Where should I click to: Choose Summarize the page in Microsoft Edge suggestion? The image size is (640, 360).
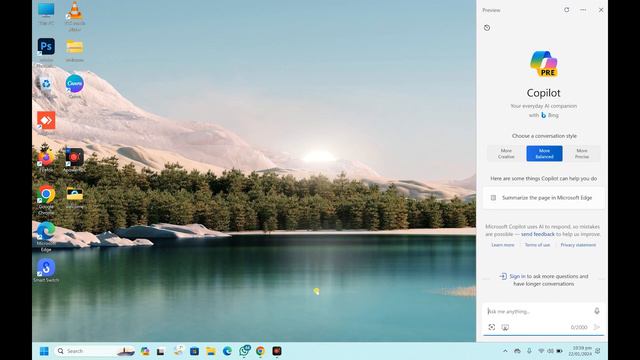point(544,198)
